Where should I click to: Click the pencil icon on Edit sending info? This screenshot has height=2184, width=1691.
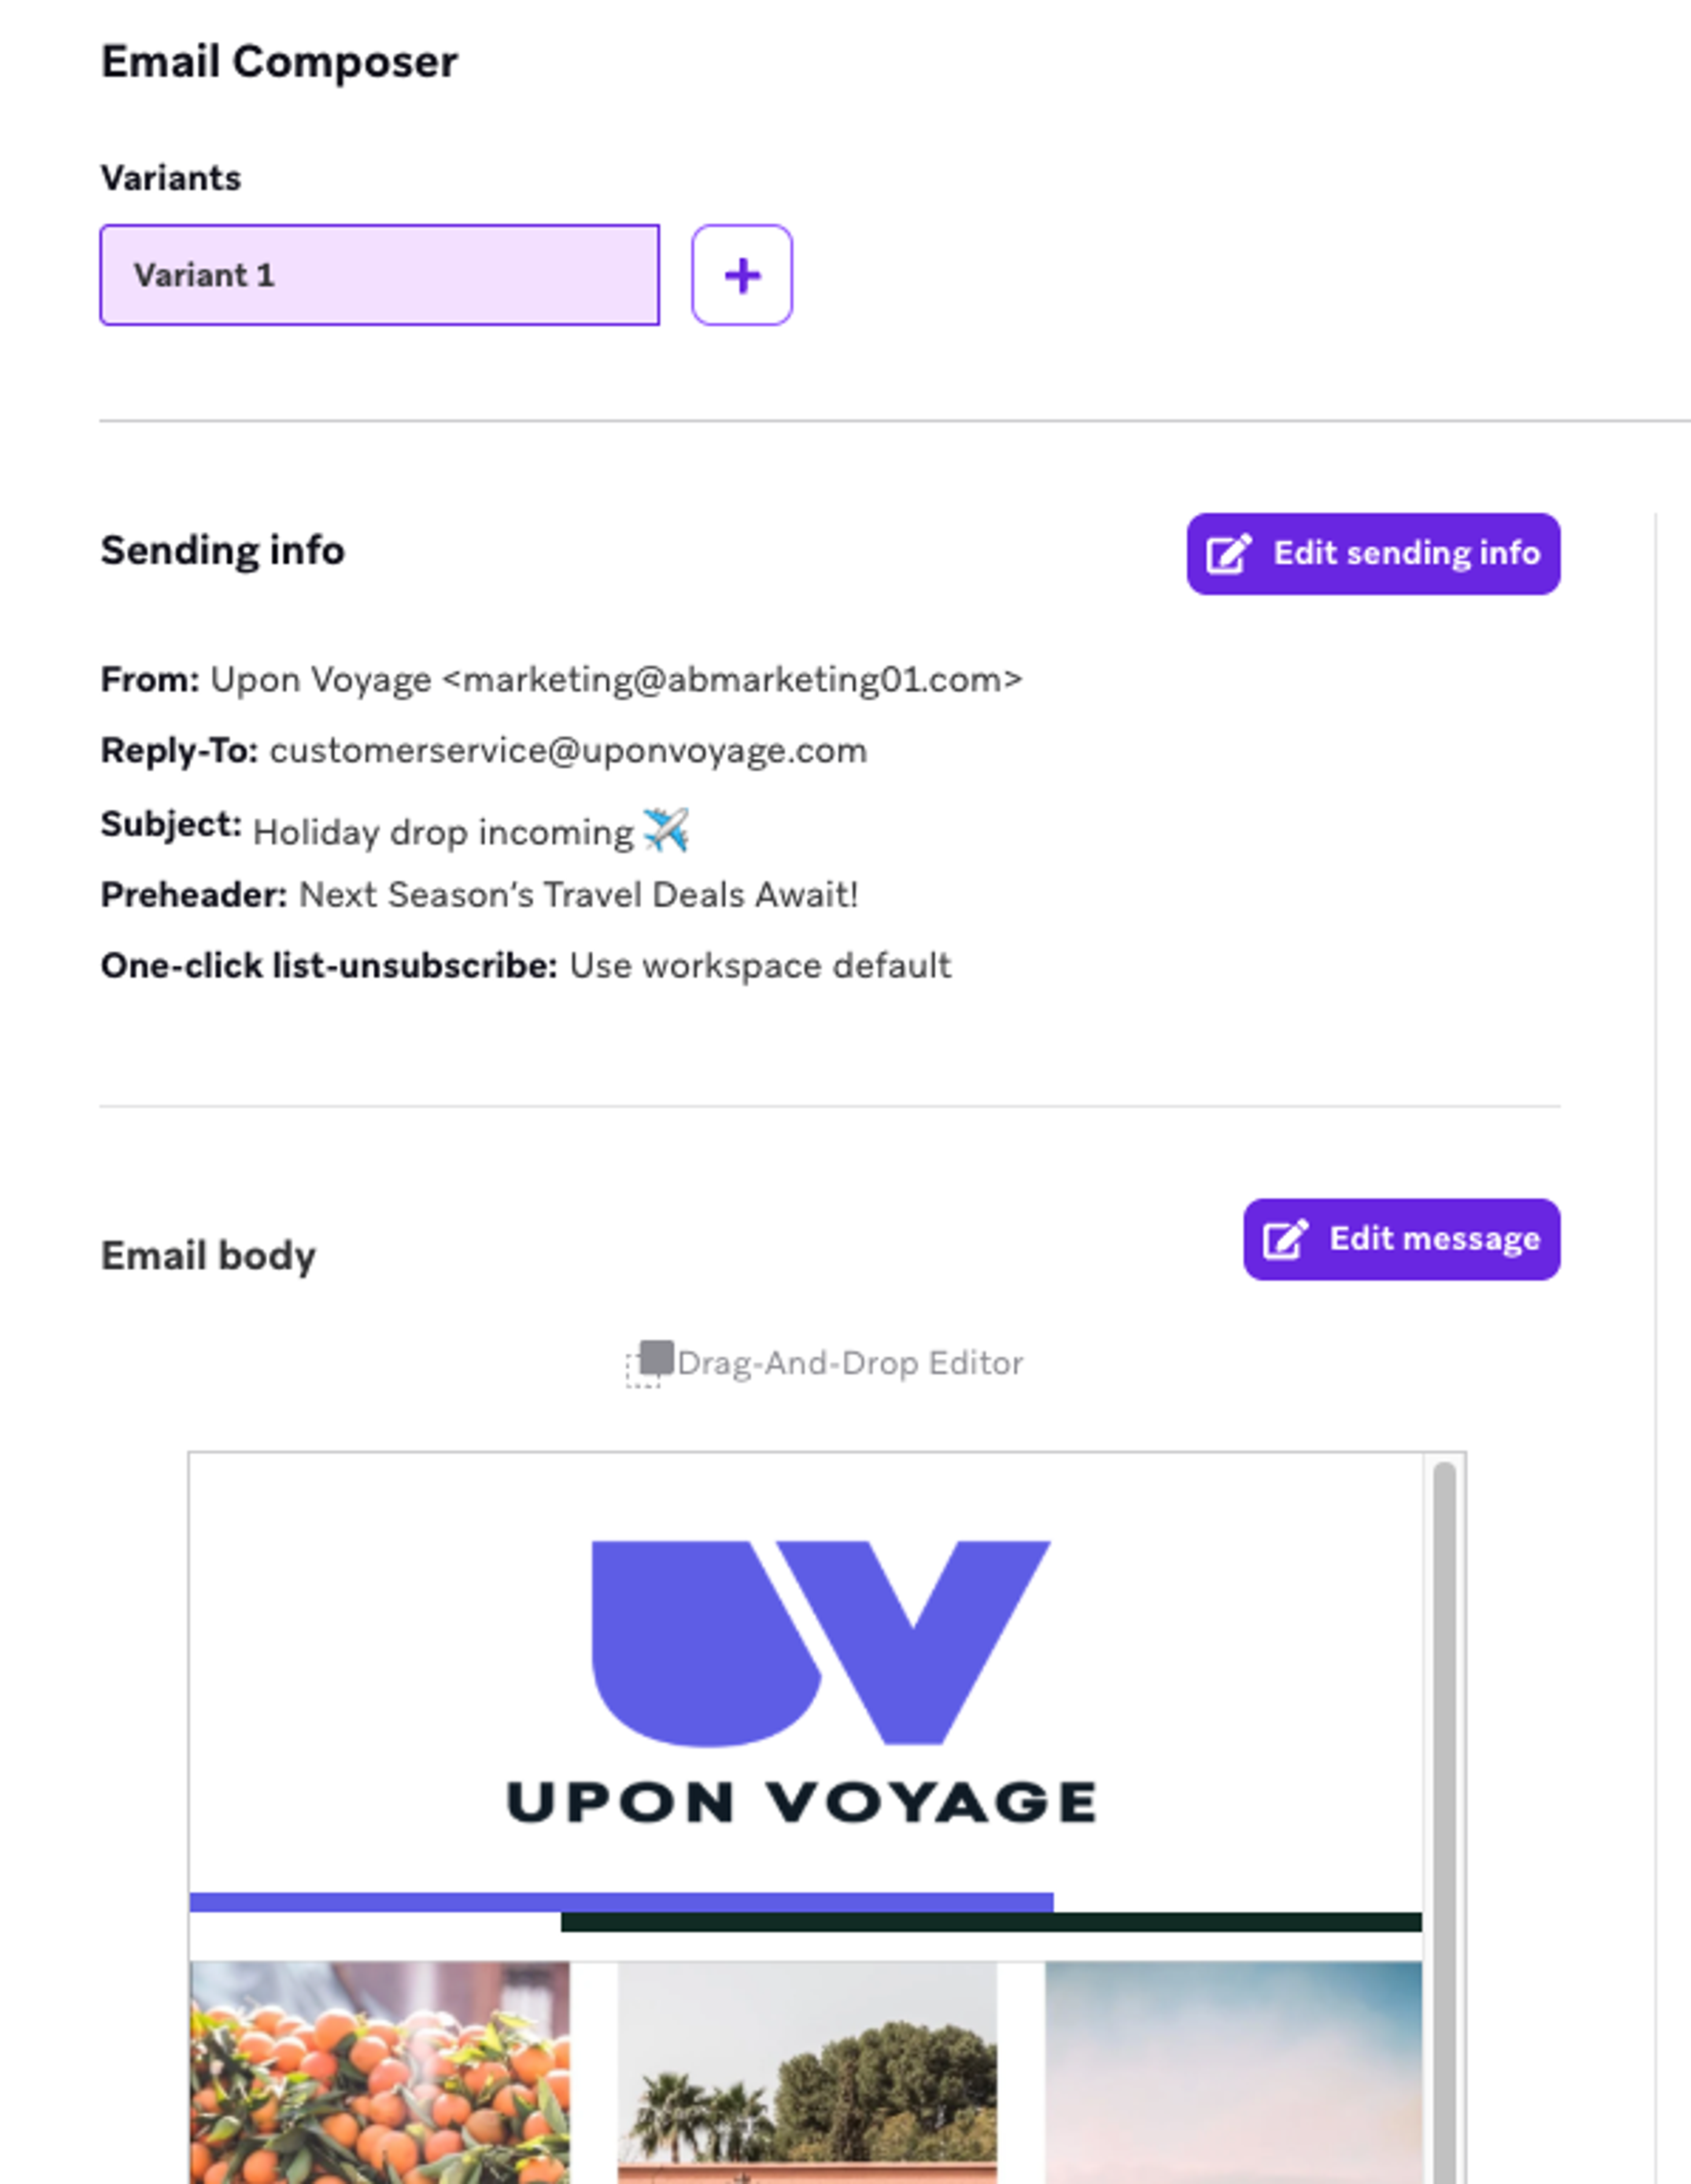(x=1227, y=554)
